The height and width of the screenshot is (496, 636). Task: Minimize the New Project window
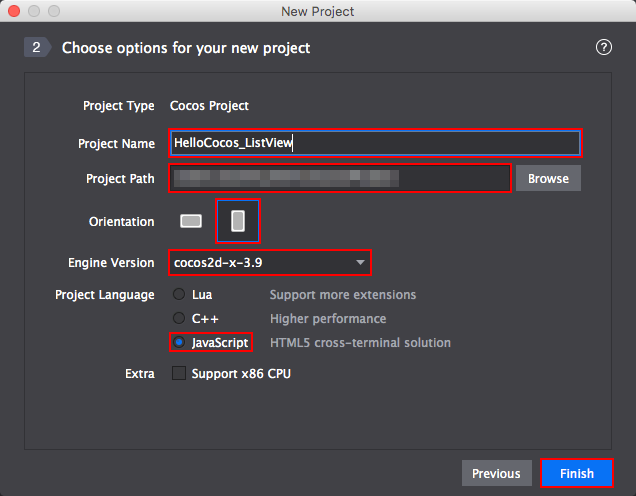[31, 11]
